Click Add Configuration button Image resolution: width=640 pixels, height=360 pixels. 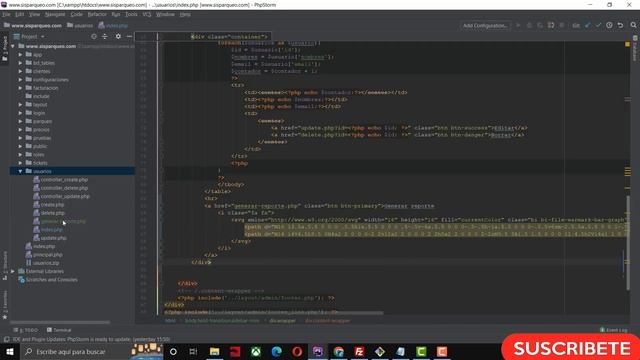[x=485, y=25]
